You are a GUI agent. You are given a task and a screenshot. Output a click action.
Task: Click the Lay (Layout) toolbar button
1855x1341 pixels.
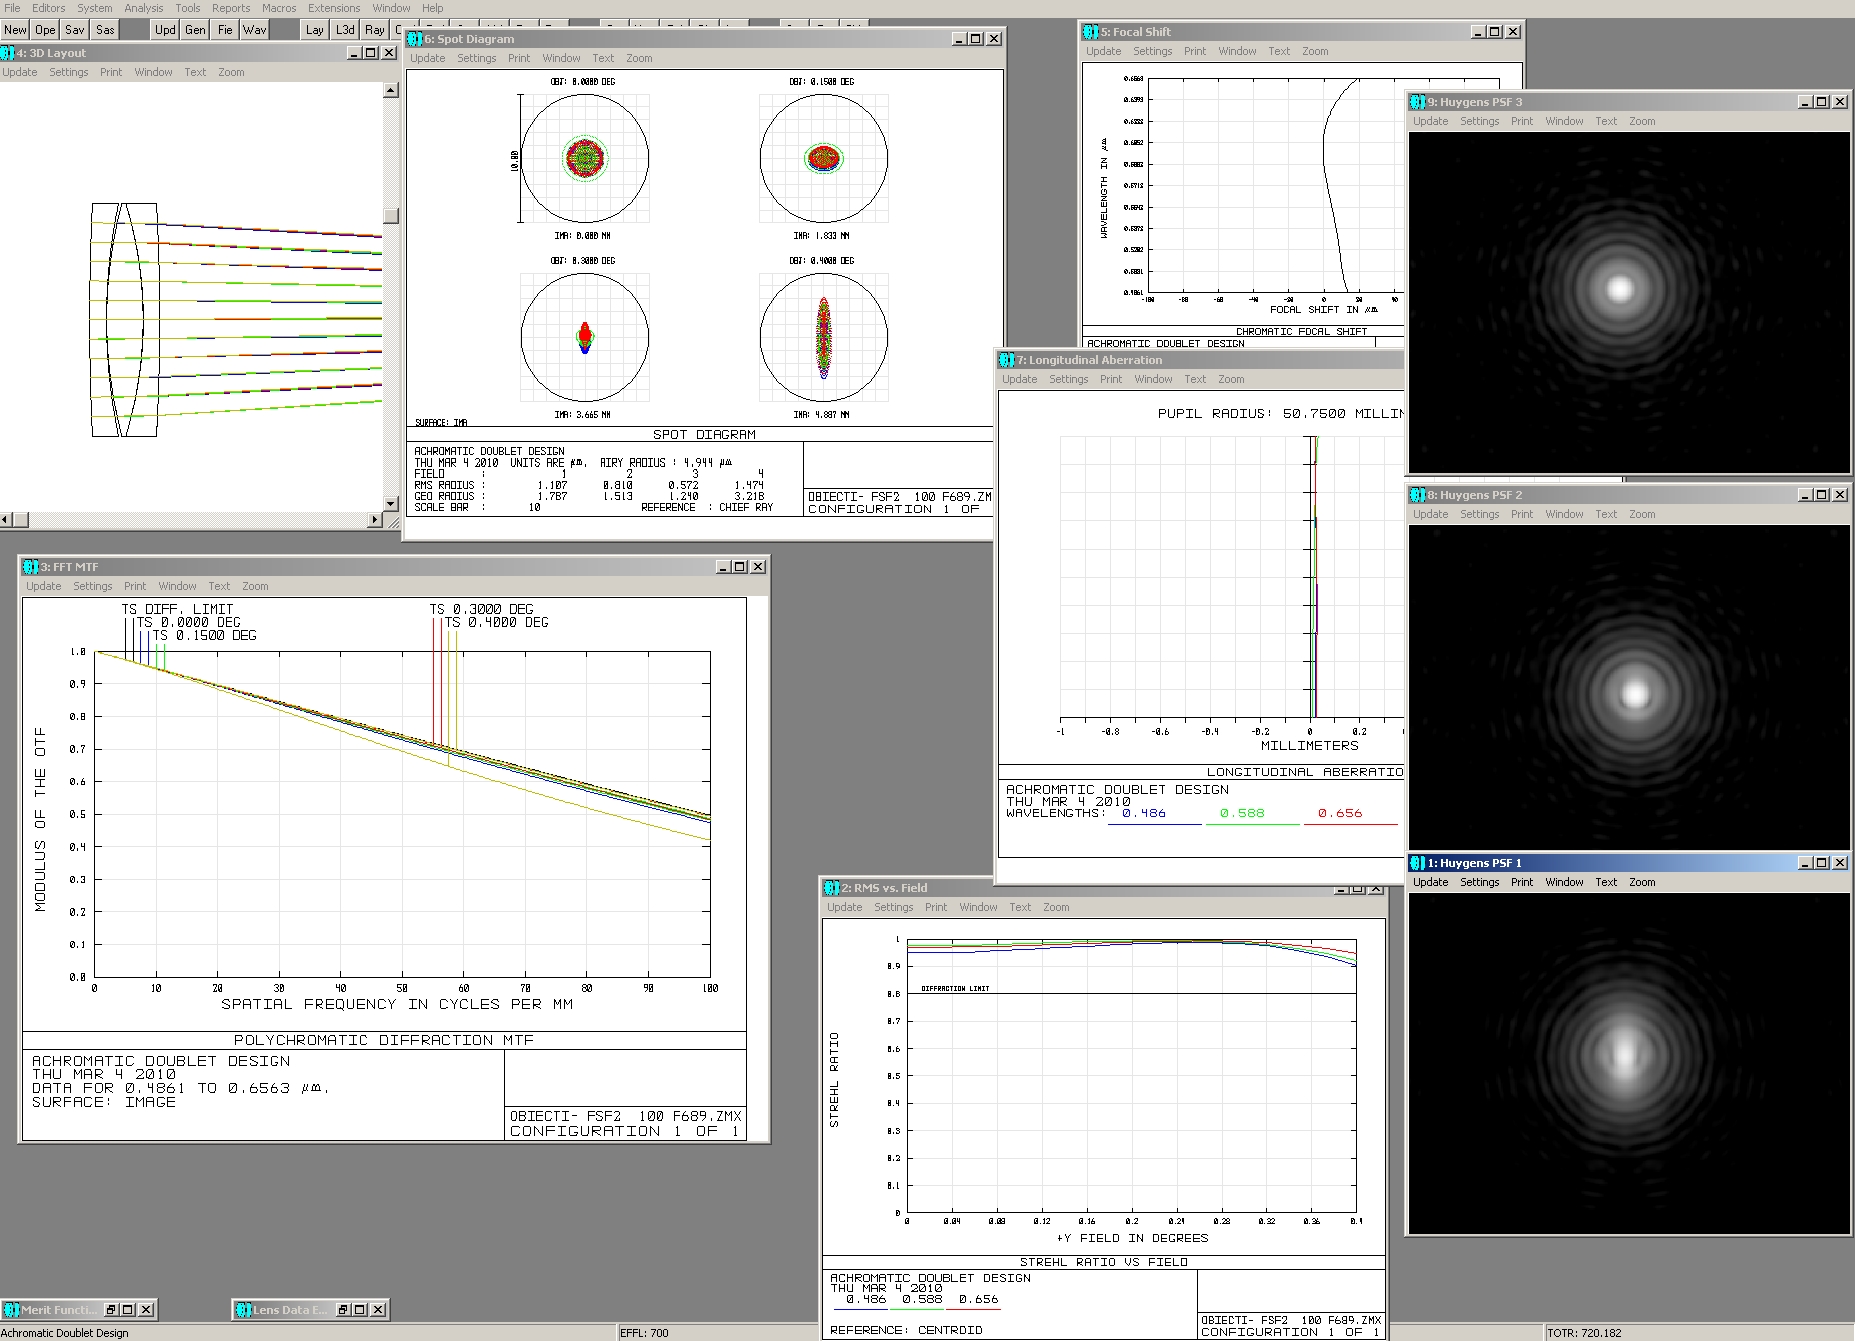(x=315, y=29)
